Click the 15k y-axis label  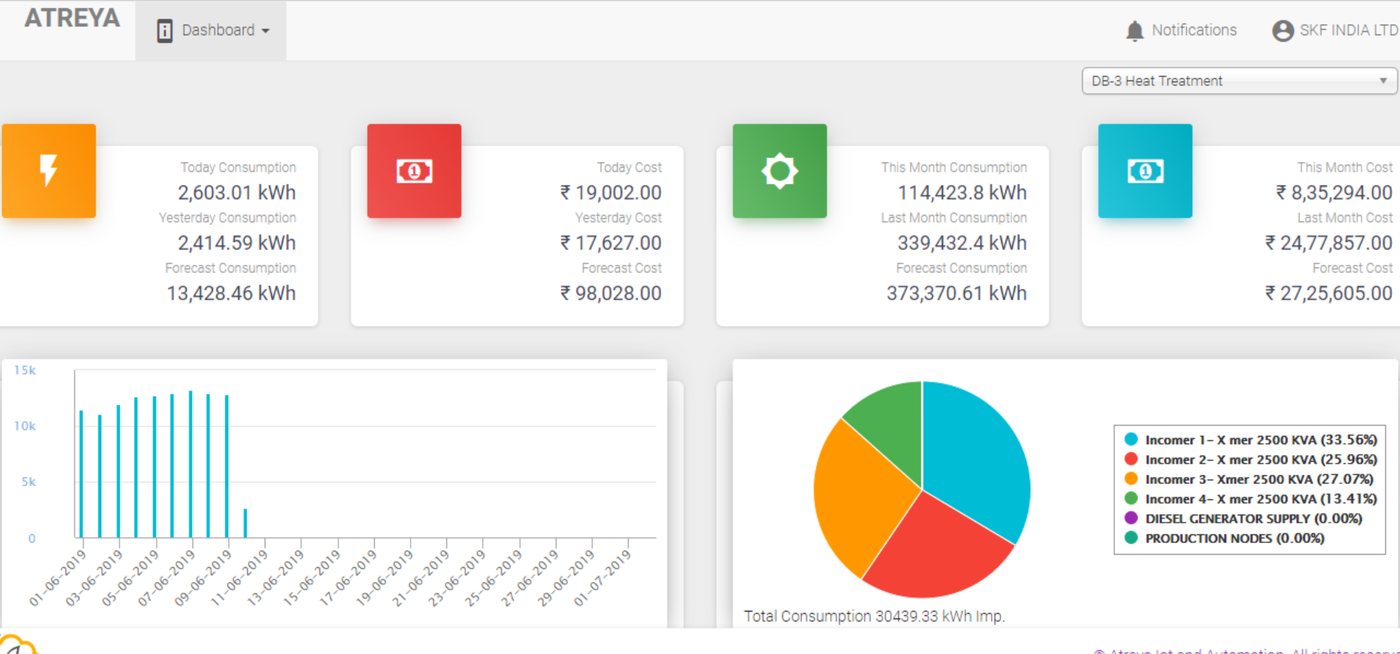point(25,370)
